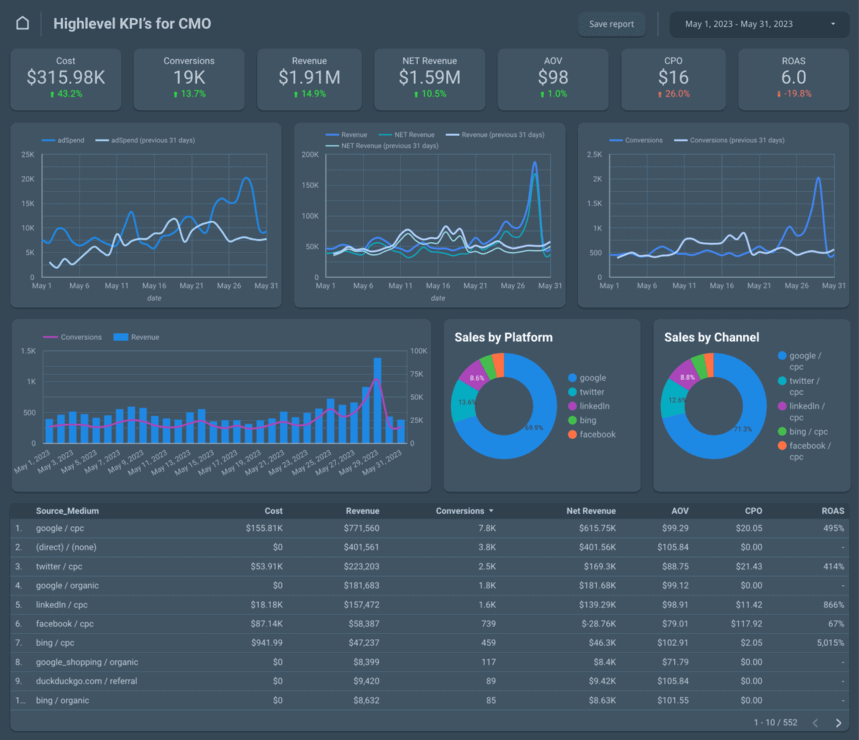Select the NET Revenue $1.59M scorecard

click(x=430, y=79)
